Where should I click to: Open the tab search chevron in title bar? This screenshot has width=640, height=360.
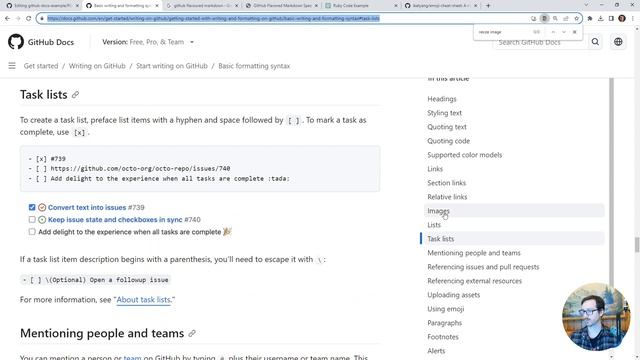click(586, 5)
